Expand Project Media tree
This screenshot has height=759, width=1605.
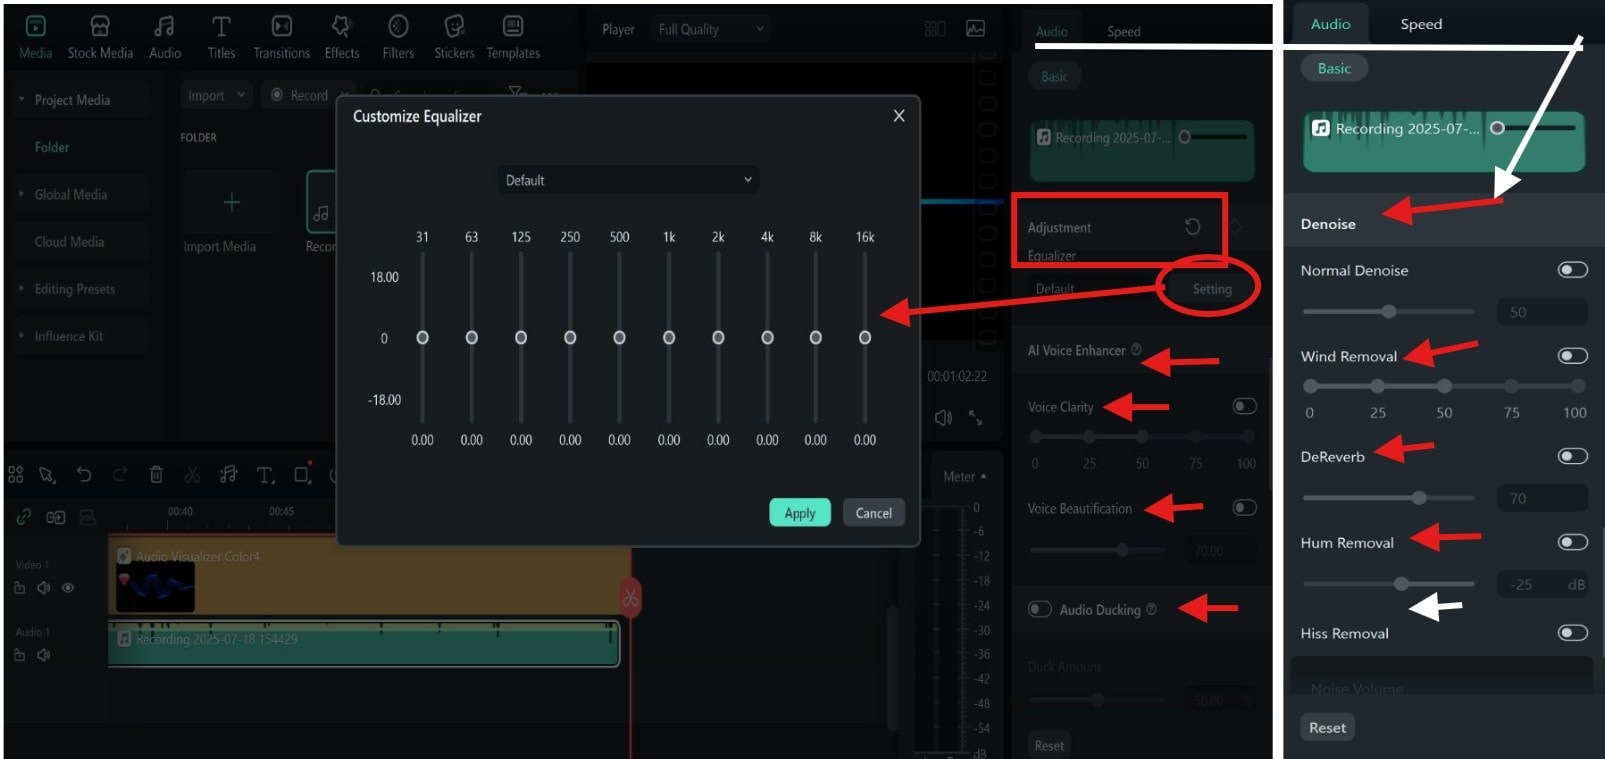21,99
